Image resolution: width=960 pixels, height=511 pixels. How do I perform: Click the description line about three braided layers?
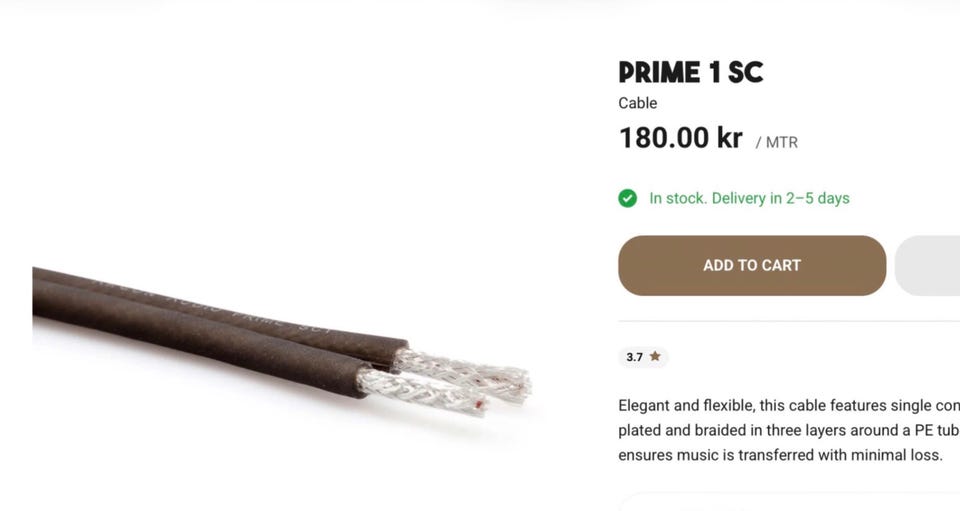(789, 430)
